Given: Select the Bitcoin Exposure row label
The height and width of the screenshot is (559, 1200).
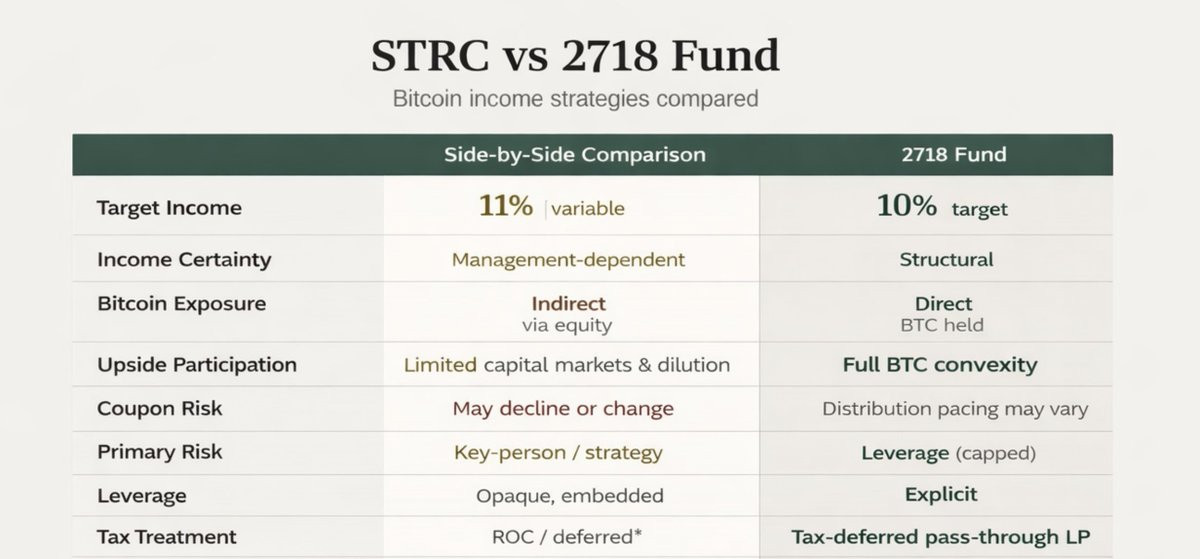Looking at the screenshot, I should coord(181,303).
